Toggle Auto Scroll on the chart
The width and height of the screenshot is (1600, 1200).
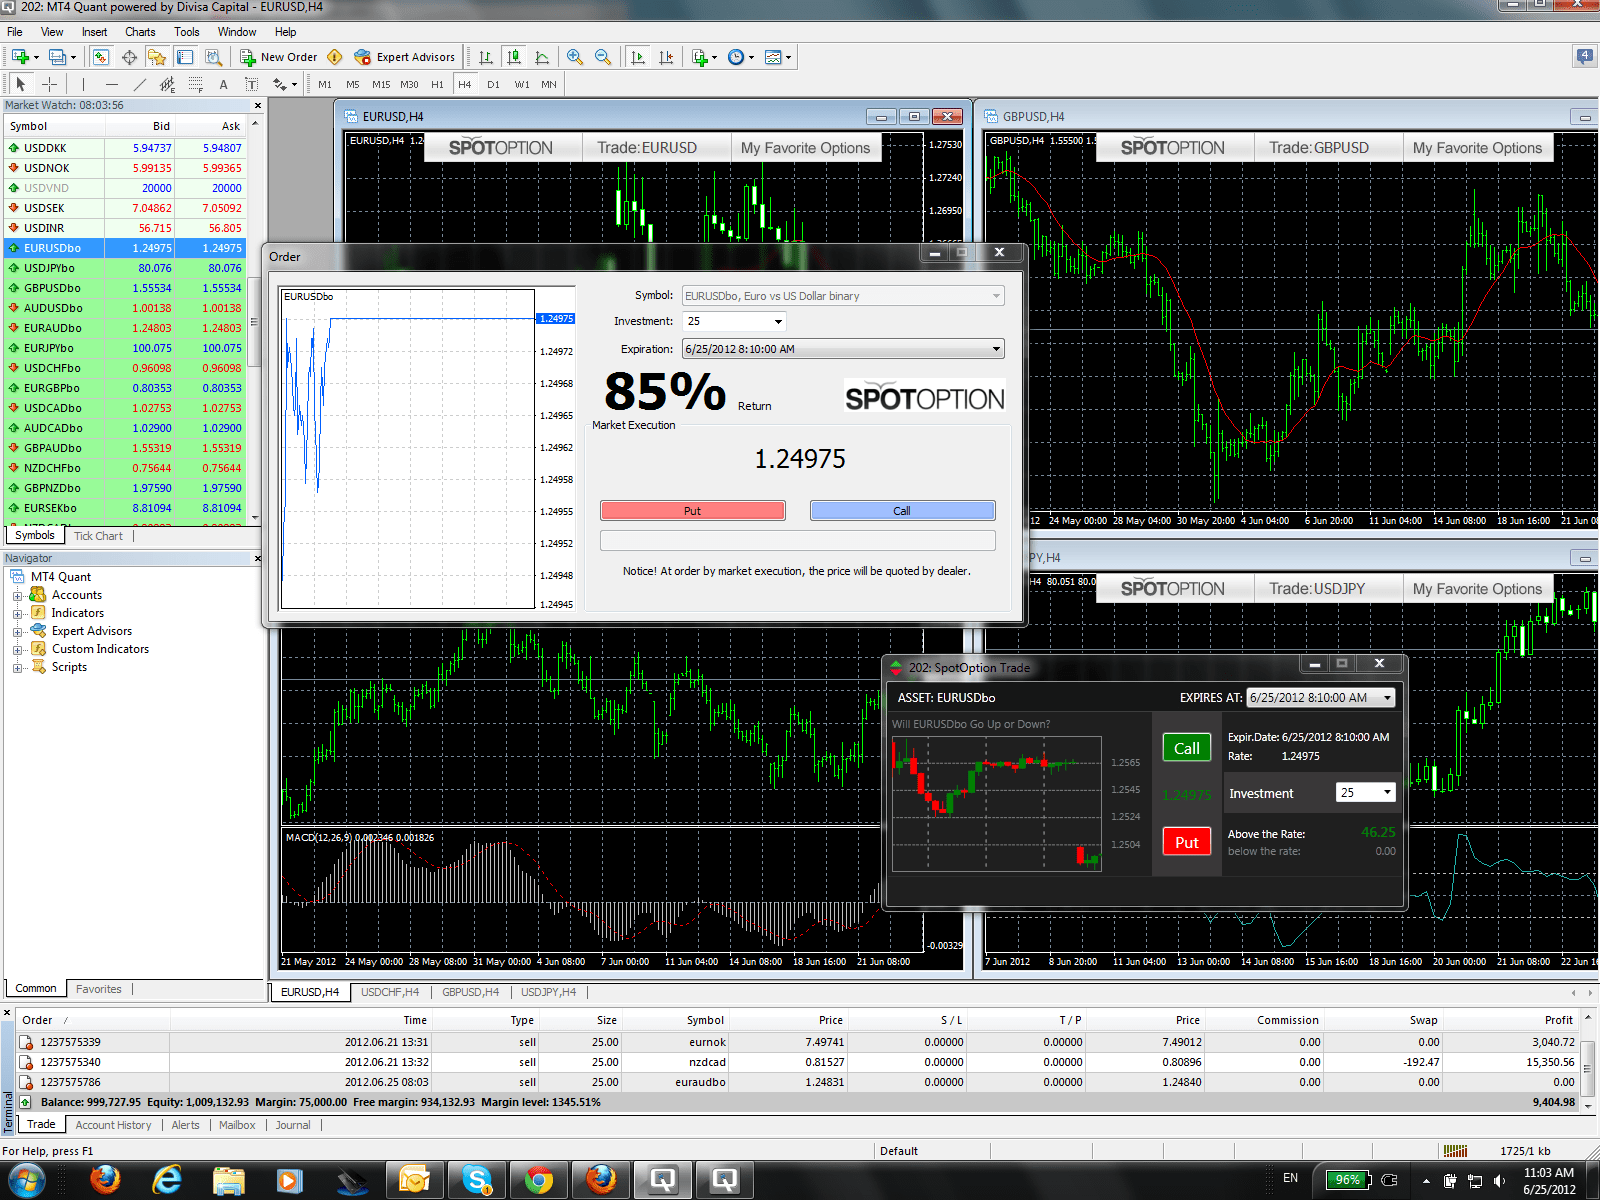tap(636, 57)
